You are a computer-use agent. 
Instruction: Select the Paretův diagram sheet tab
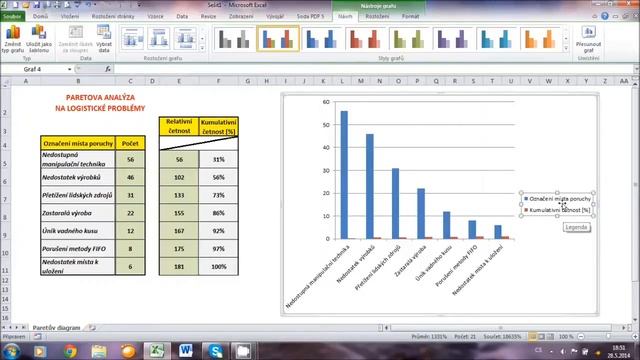(x=56, y=327)
